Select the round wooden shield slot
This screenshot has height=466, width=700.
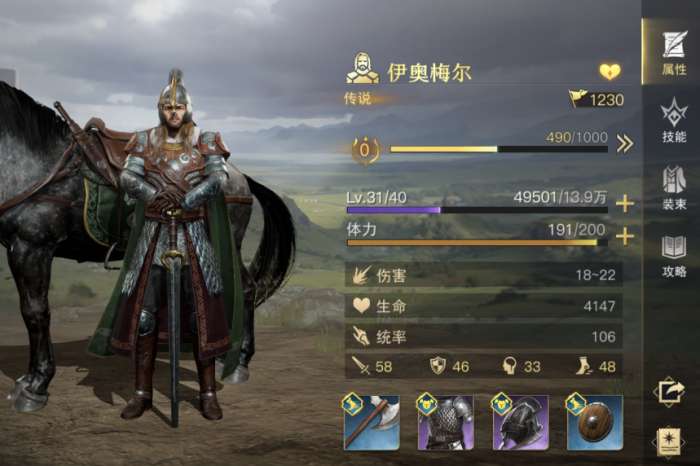pos(594,421)
